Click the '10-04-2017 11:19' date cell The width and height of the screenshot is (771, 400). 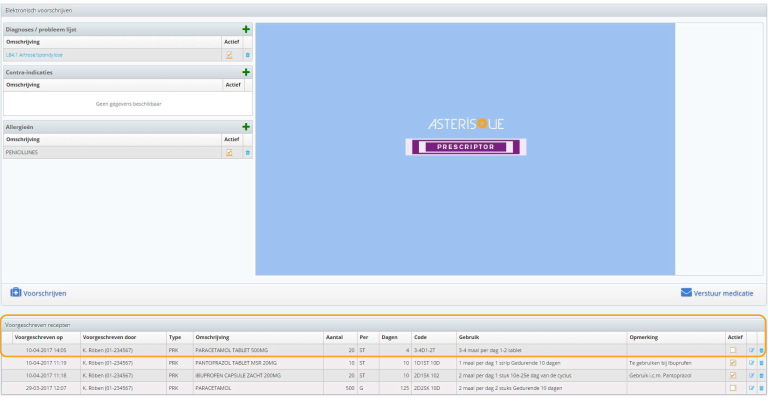(46, 363)
